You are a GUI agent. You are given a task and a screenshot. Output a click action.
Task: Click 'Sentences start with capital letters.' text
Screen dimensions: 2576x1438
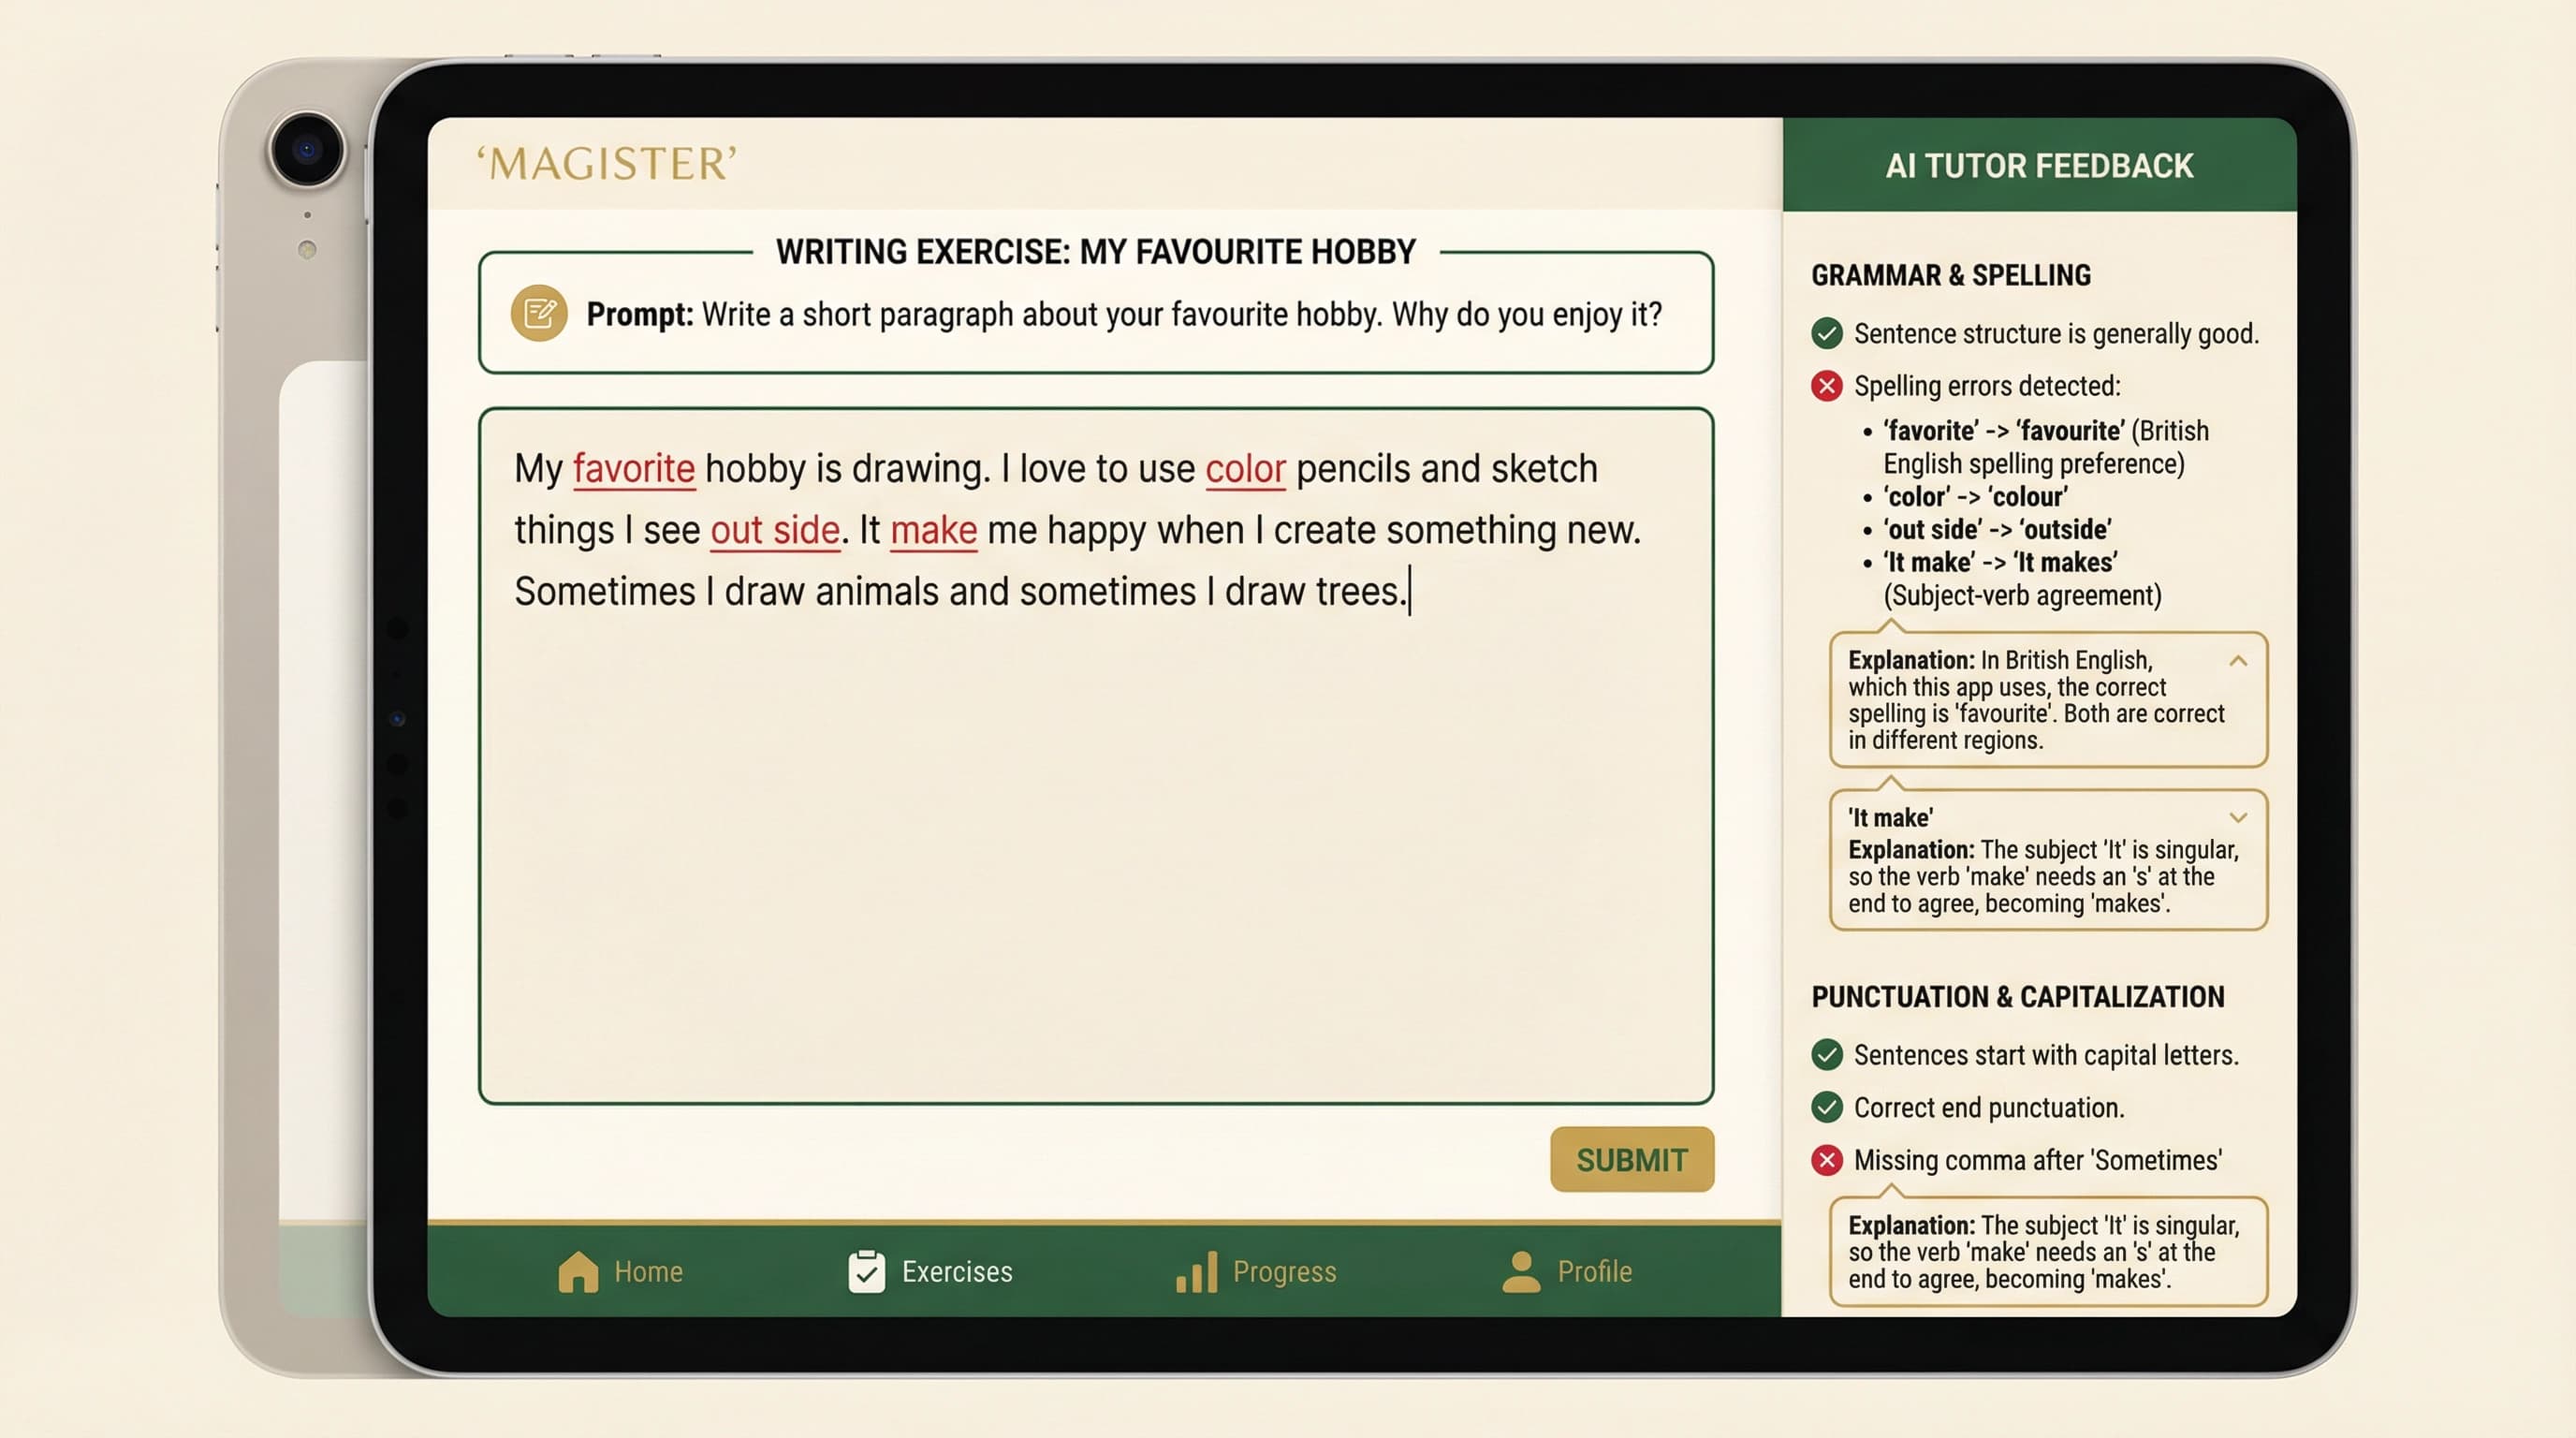coord(2046,1055)
